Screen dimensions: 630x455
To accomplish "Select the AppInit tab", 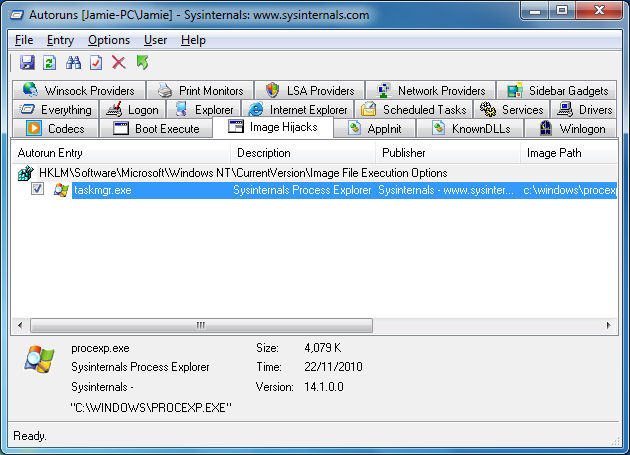I will tap(374, 129).
